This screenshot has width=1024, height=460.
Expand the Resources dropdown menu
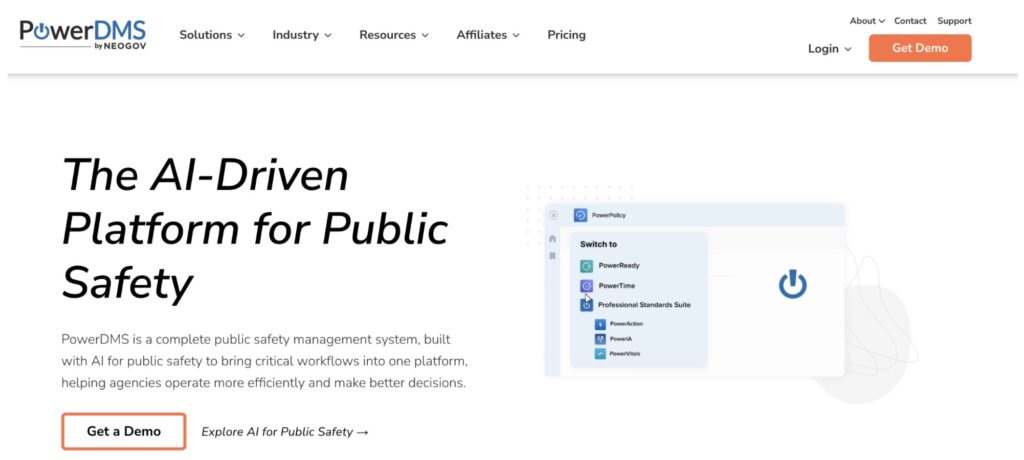pos(394,35)
